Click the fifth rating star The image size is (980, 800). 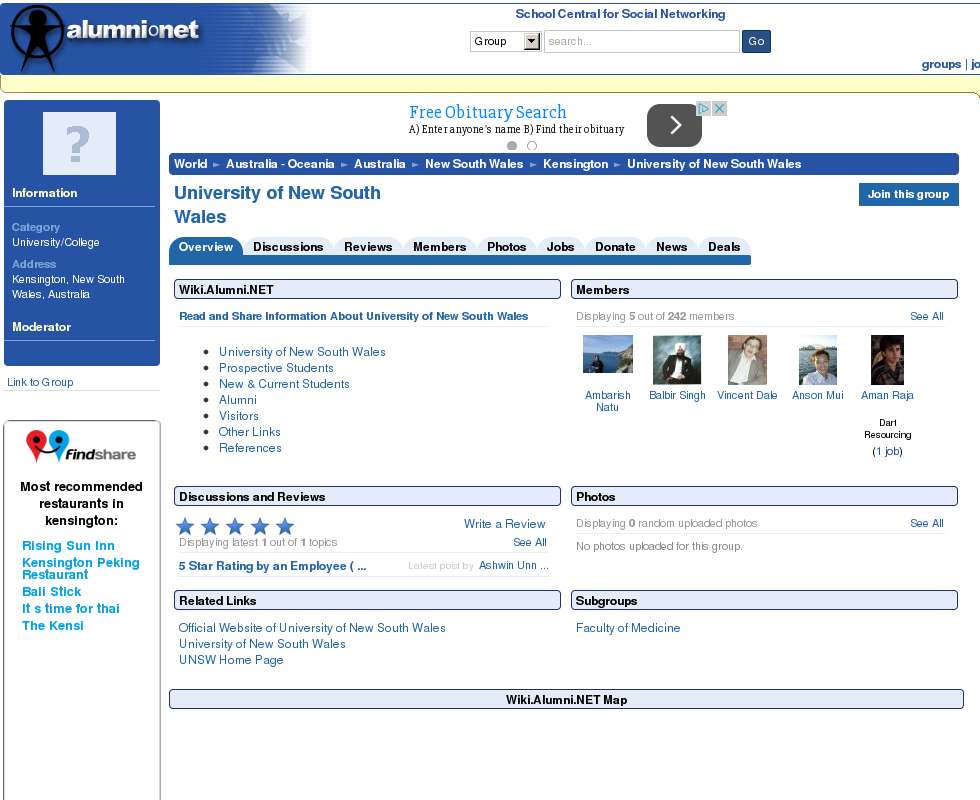[285, 526]
